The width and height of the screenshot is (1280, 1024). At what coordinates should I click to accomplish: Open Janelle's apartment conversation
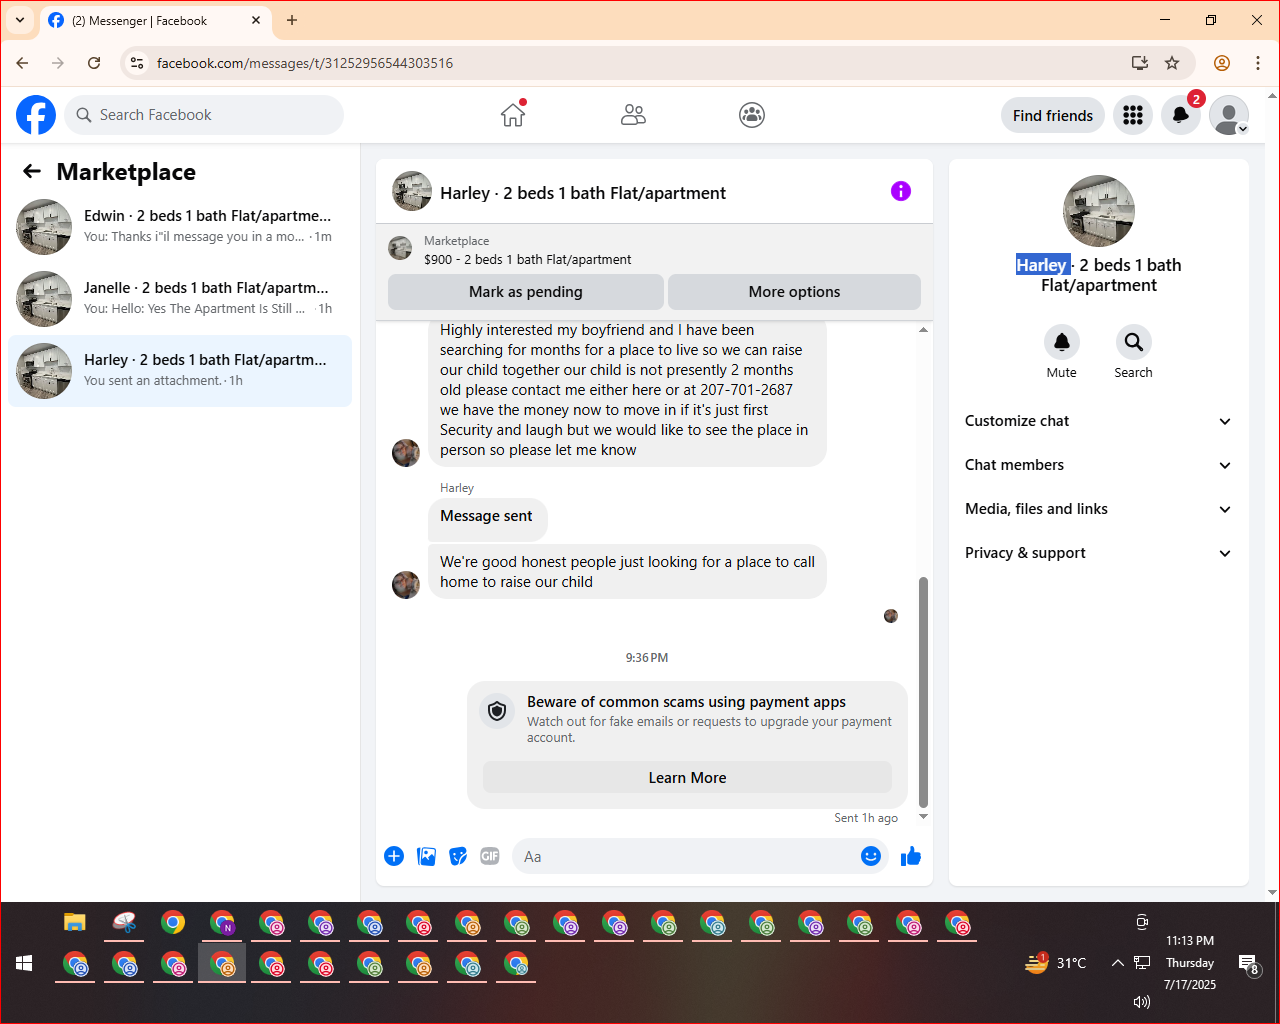tap(180, 299)
